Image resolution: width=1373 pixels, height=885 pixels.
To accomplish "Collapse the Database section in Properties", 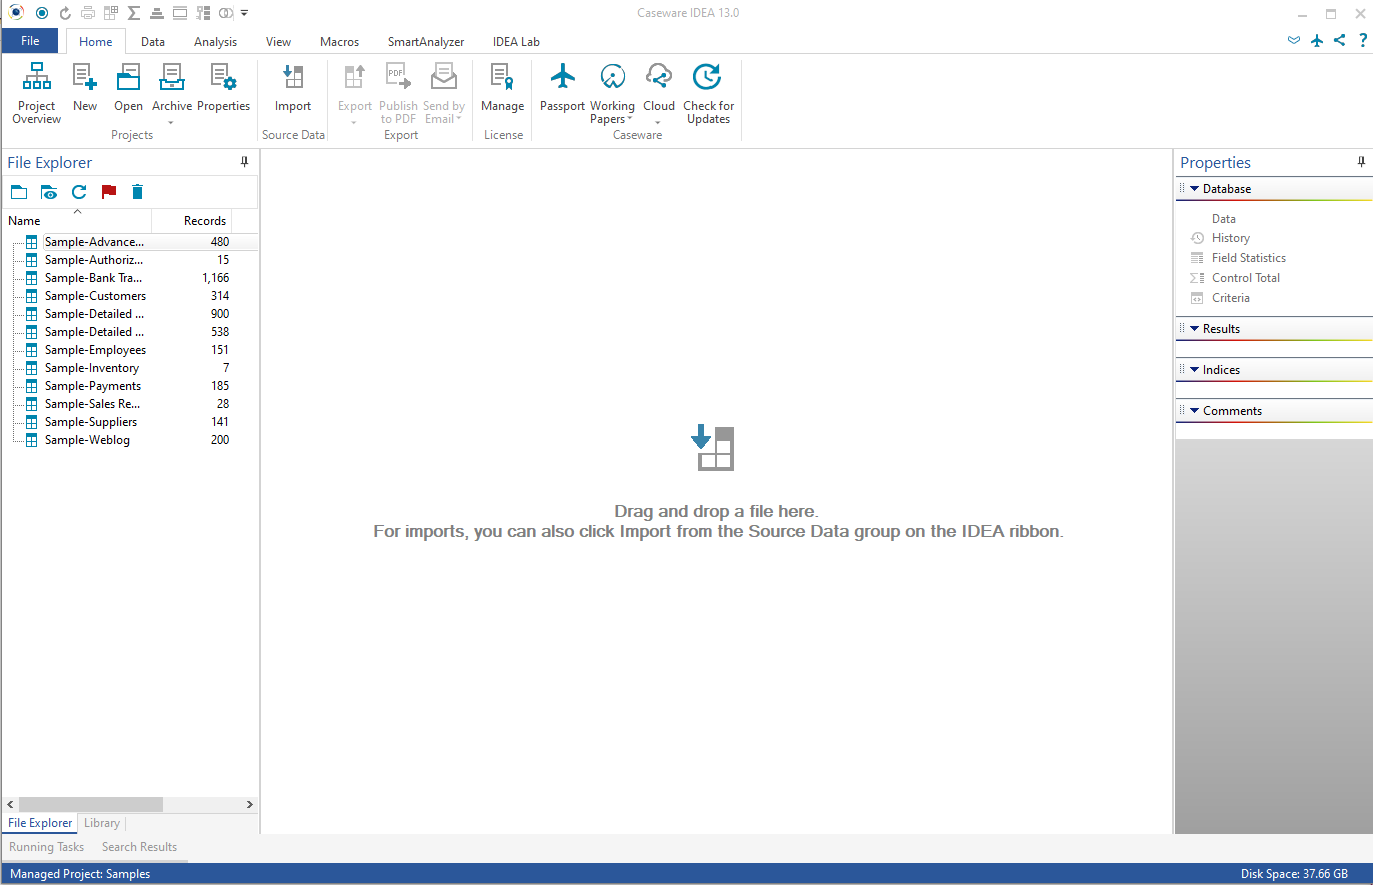I will click(1194, 189).
